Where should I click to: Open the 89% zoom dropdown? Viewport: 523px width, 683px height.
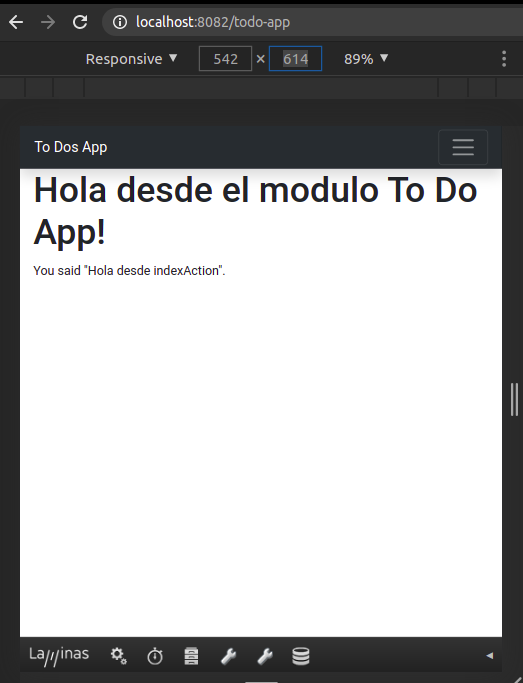coord(366,59)
